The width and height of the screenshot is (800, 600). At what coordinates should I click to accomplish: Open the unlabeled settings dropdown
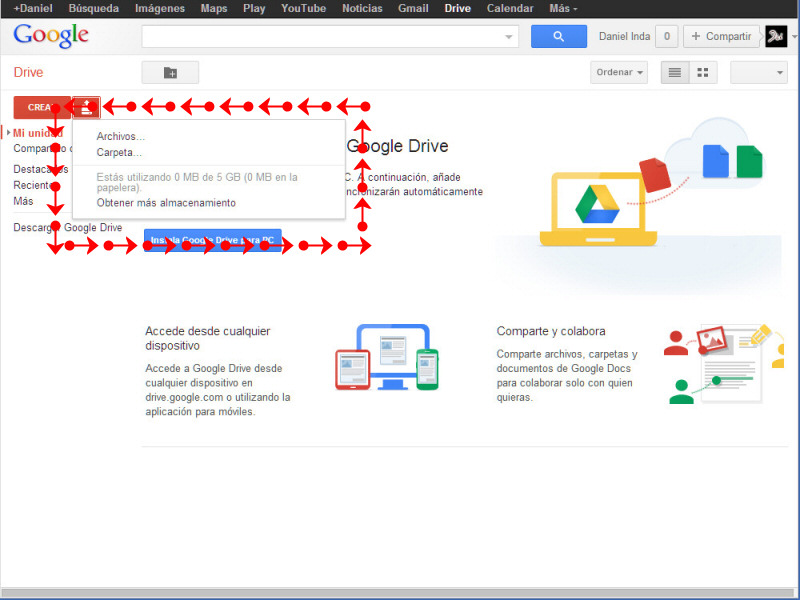759,72
